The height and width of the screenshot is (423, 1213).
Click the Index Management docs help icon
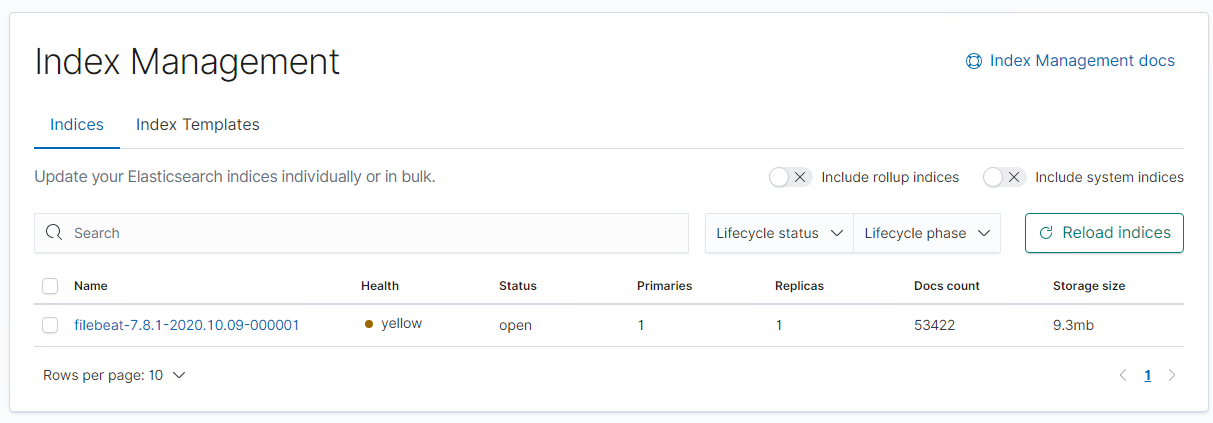click(973, 61)
